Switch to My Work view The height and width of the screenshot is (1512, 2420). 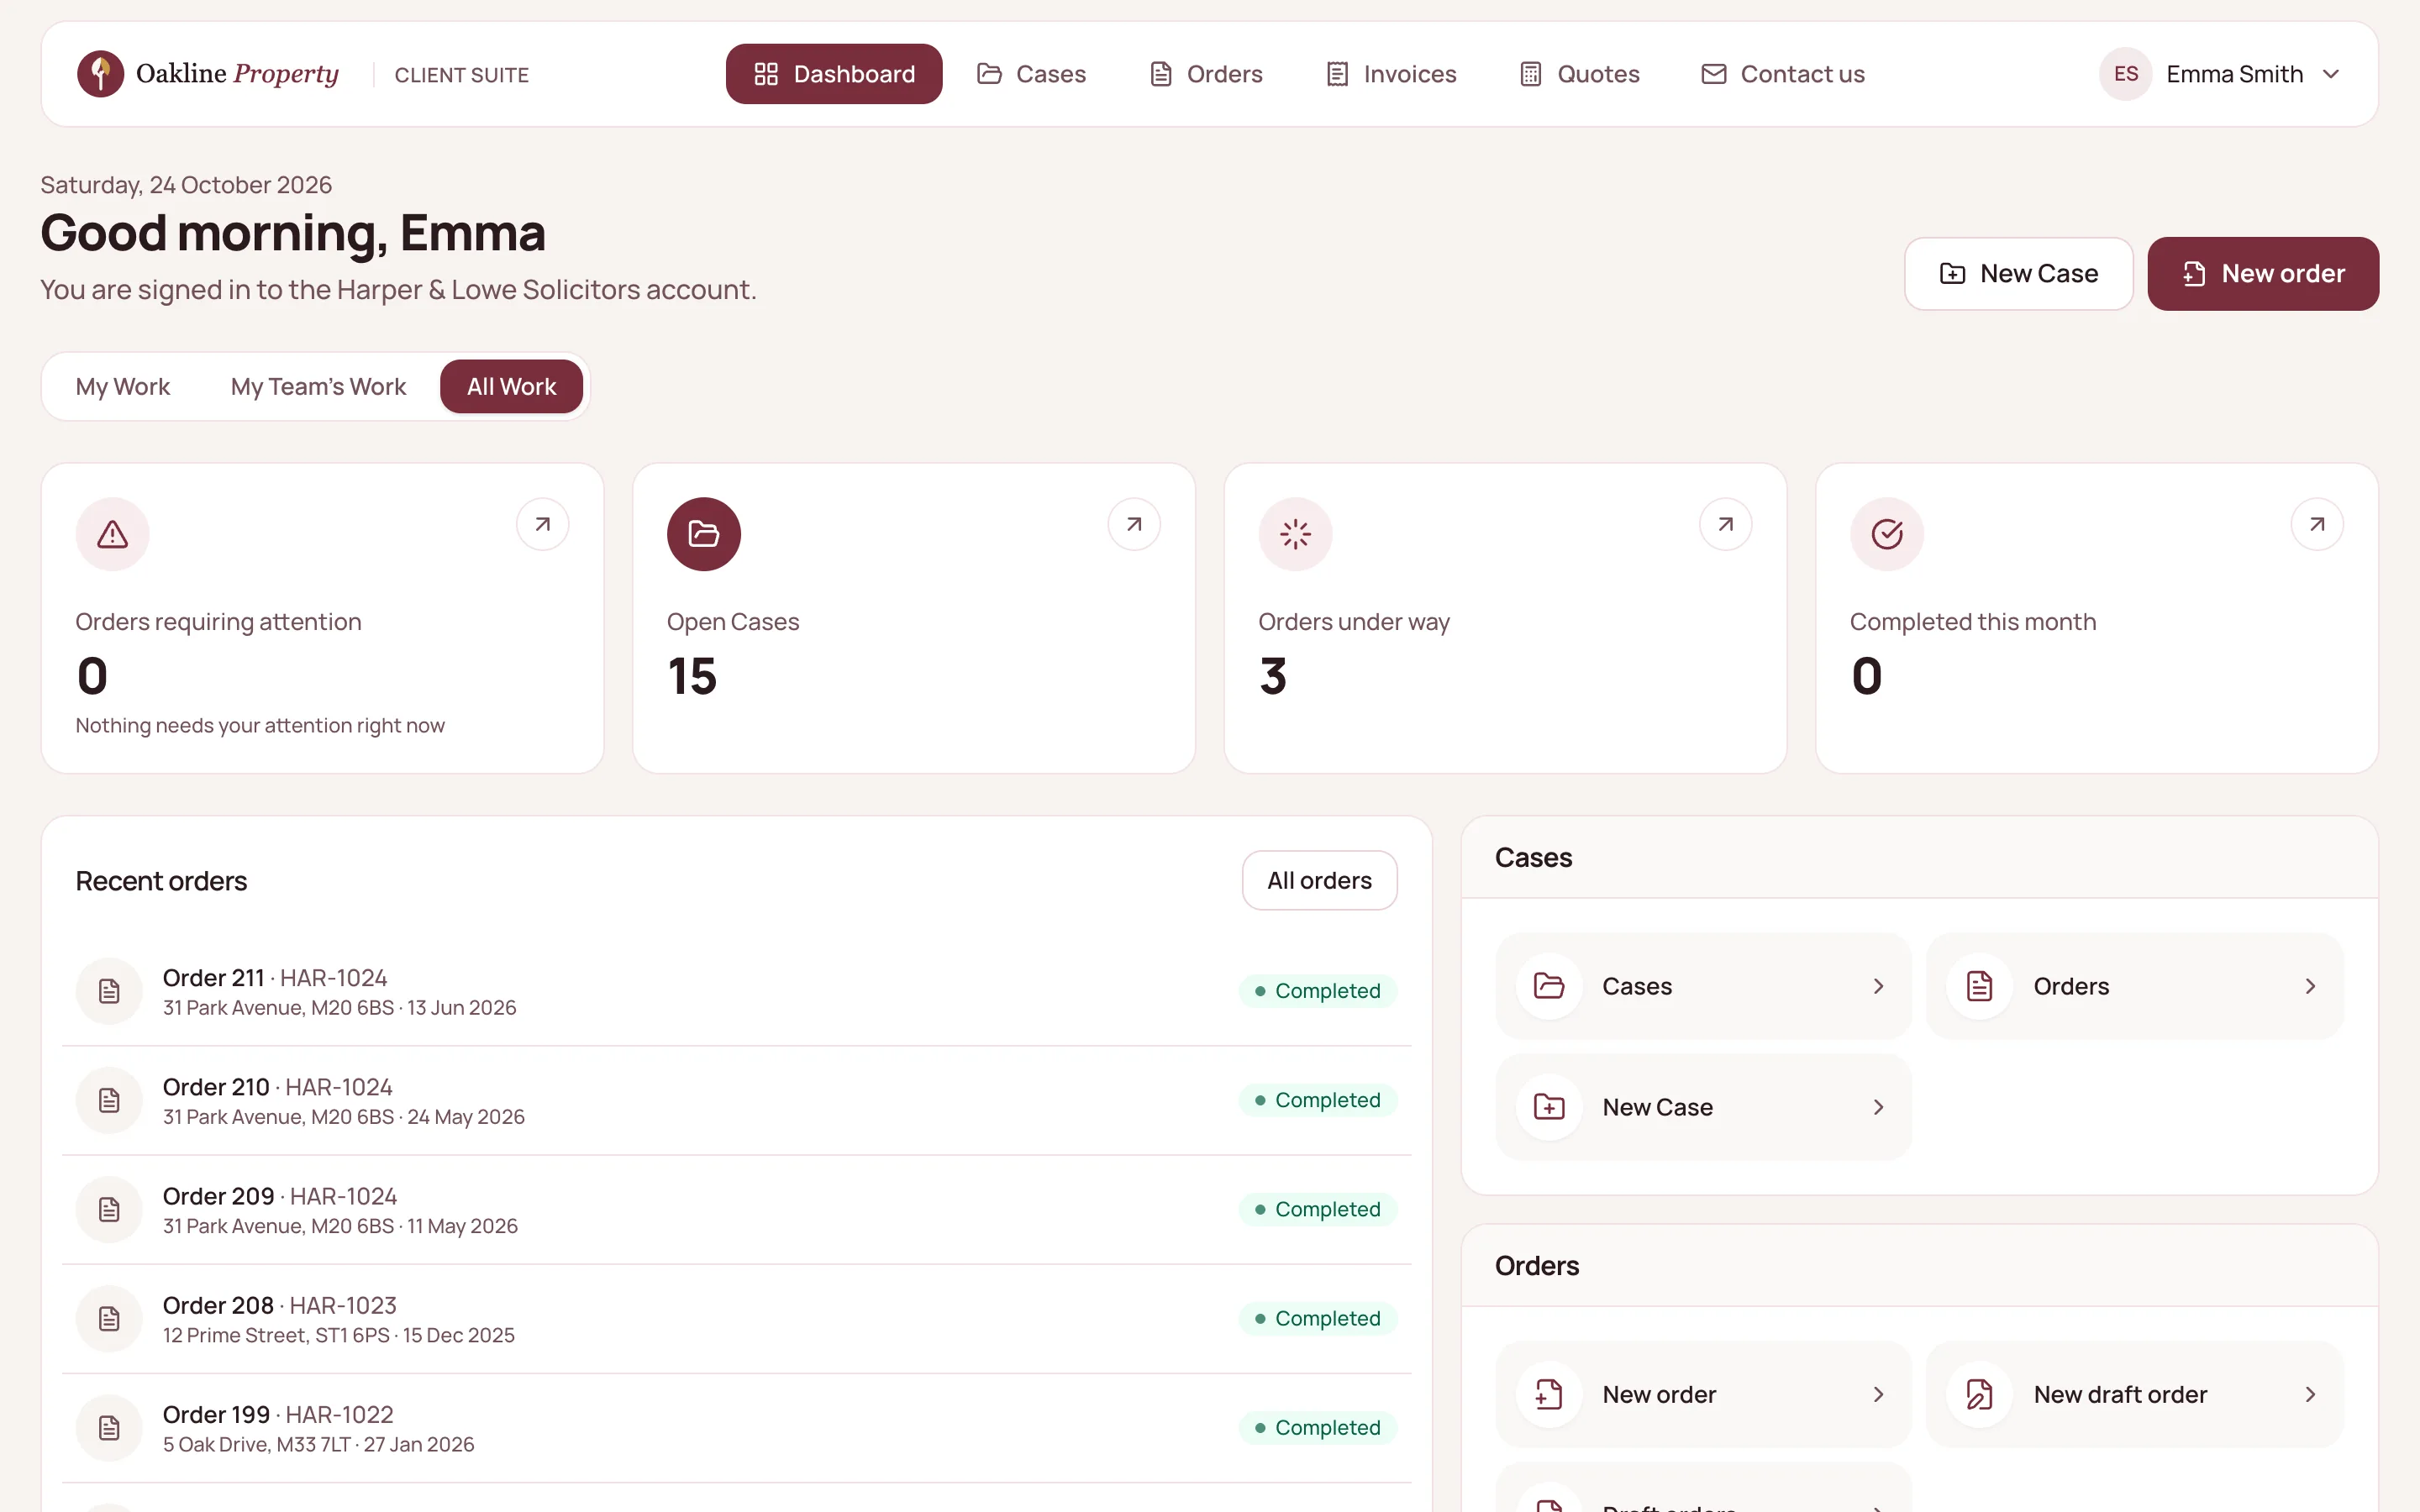[x=123, y=386]
